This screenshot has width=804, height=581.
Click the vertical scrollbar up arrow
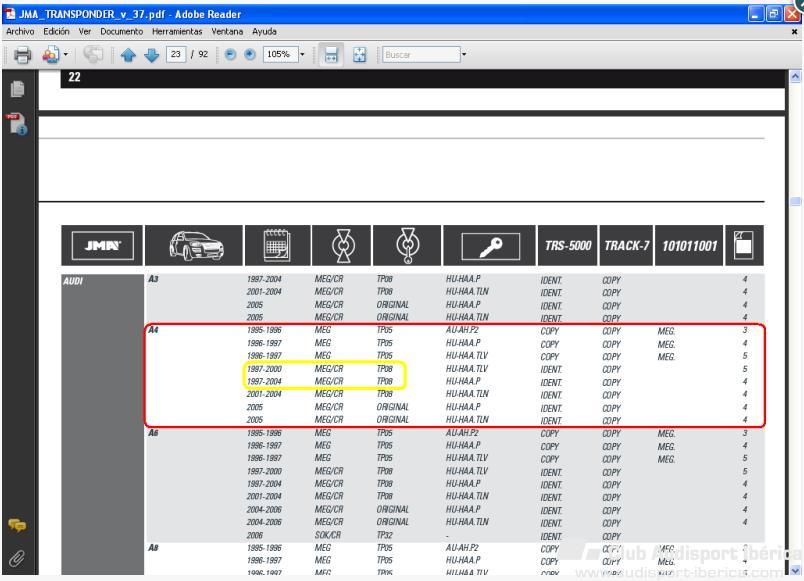pos(795,77)
